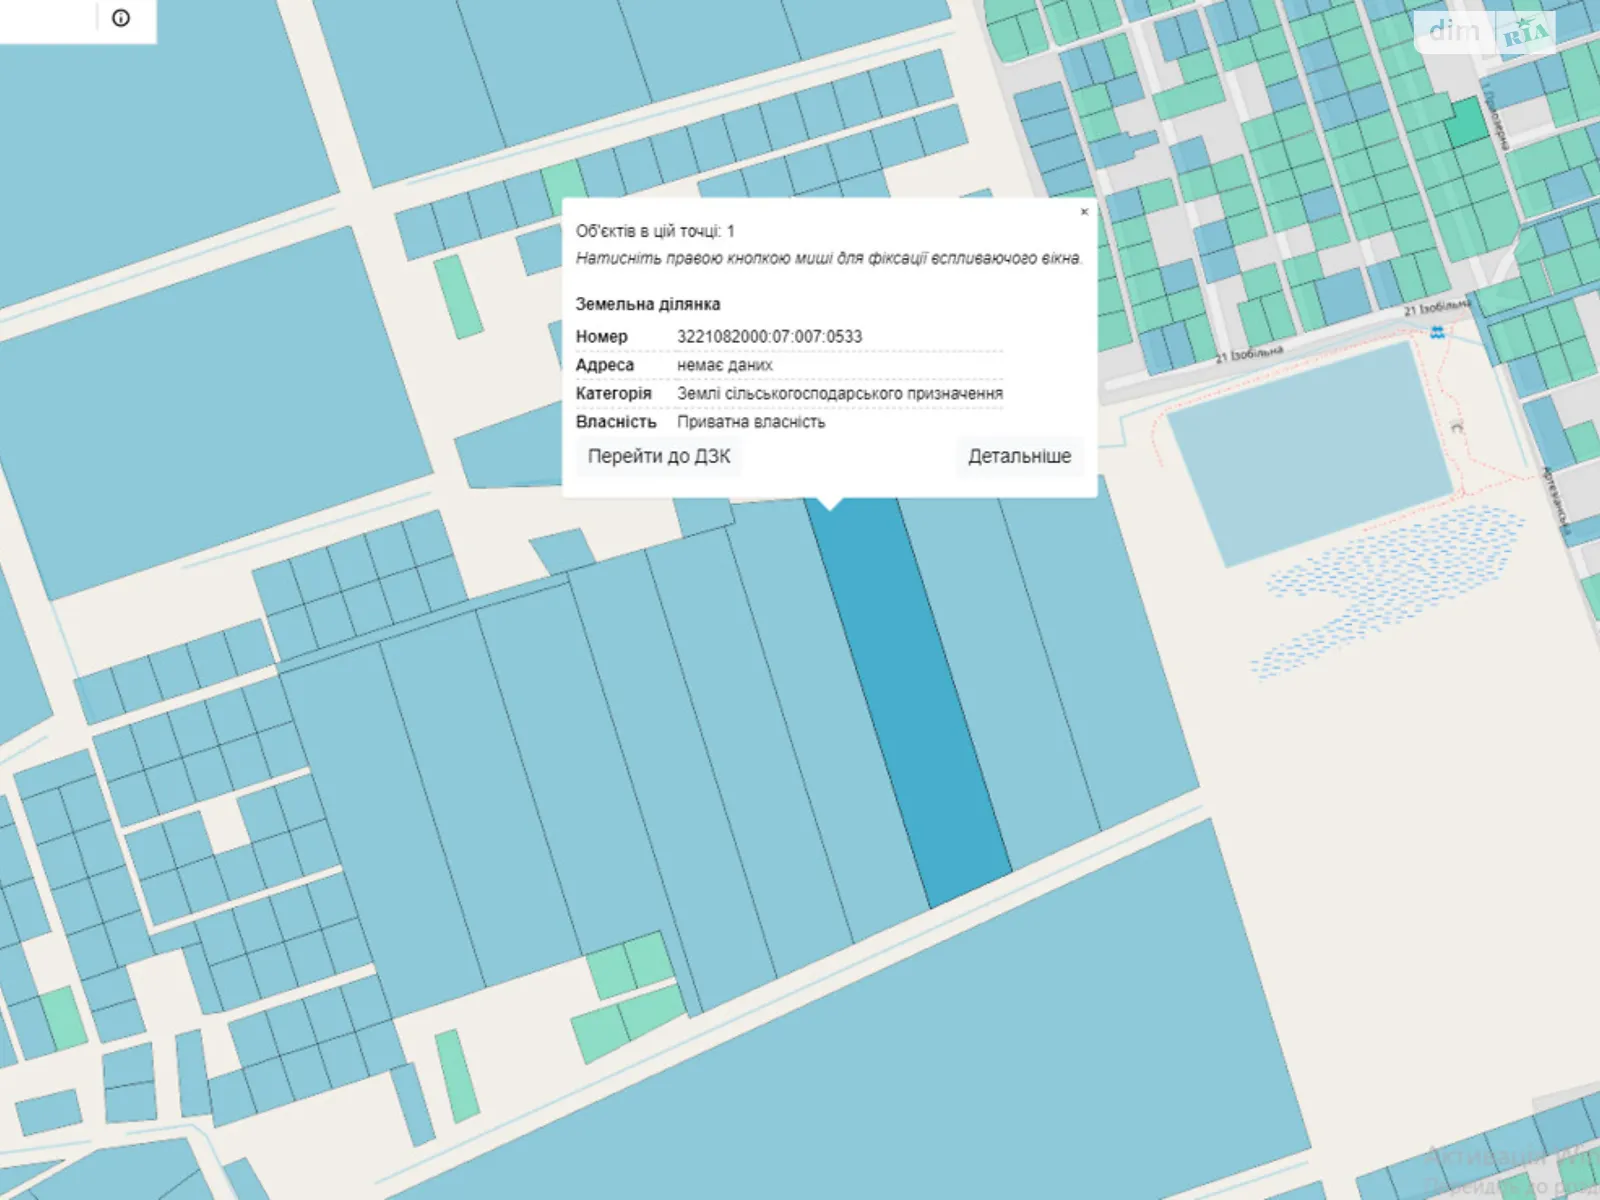Click the blue waves water icon near Ізобільна street
The height and width of the screenshot is (1200, 1600).
click(1437, 332)
